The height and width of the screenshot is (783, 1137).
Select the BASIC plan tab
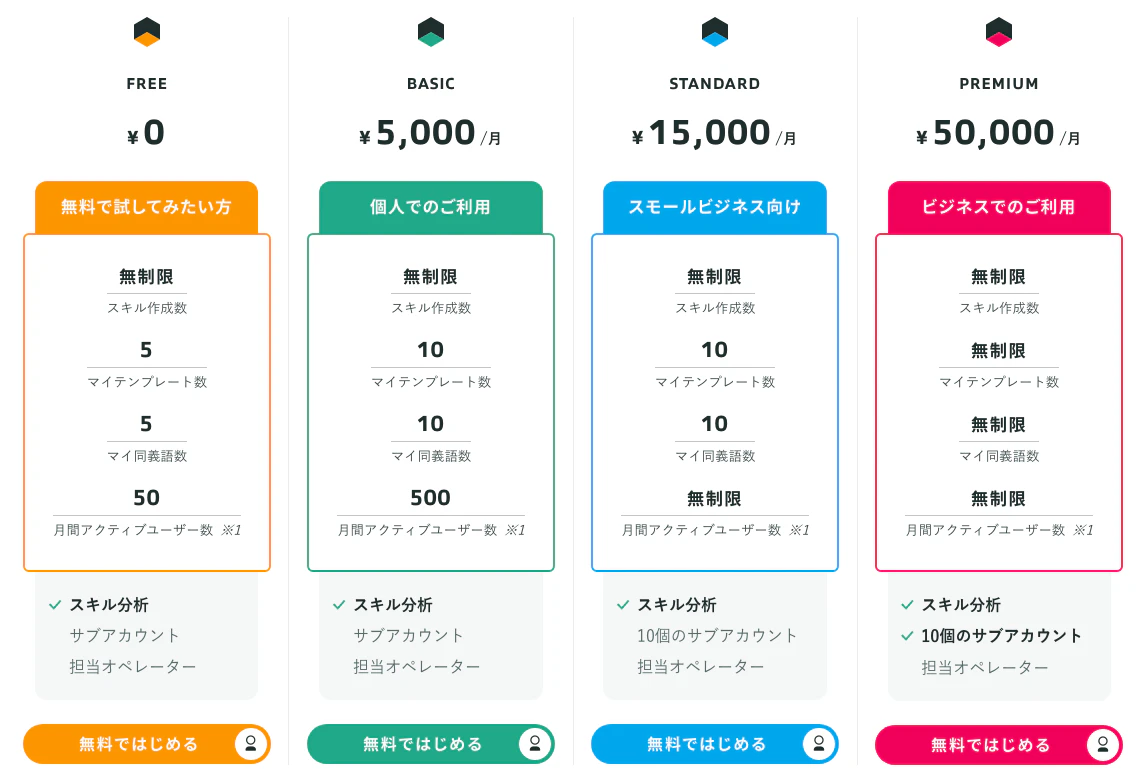[431, 84]
